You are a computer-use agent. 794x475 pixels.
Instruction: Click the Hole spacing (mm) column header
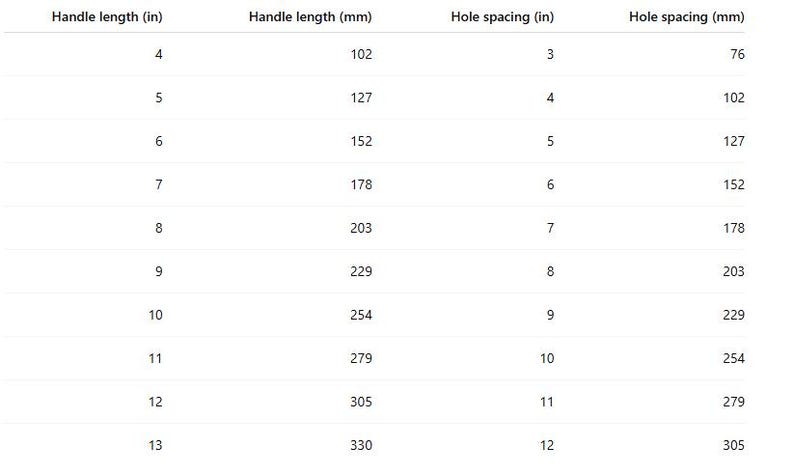687,17
